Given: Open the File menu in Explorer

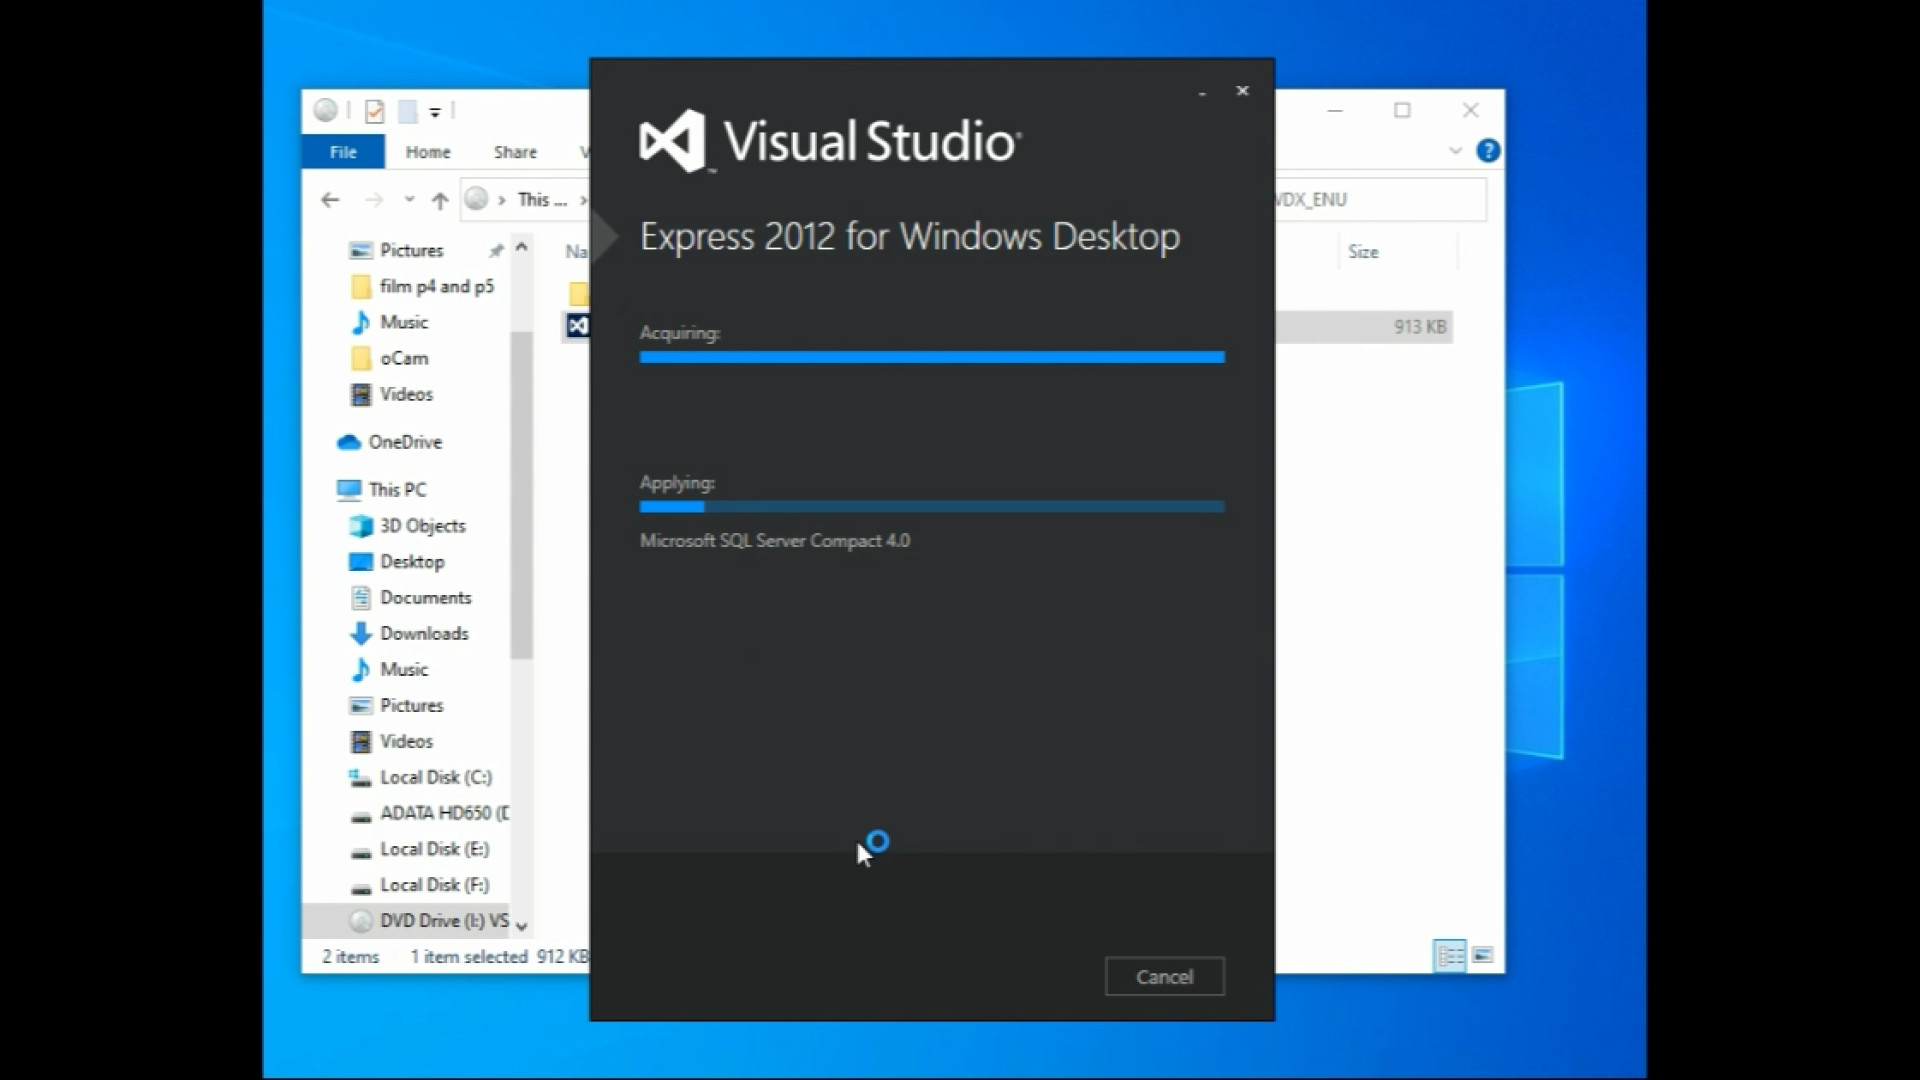Looking at the screenshot, I should [343, 152].
